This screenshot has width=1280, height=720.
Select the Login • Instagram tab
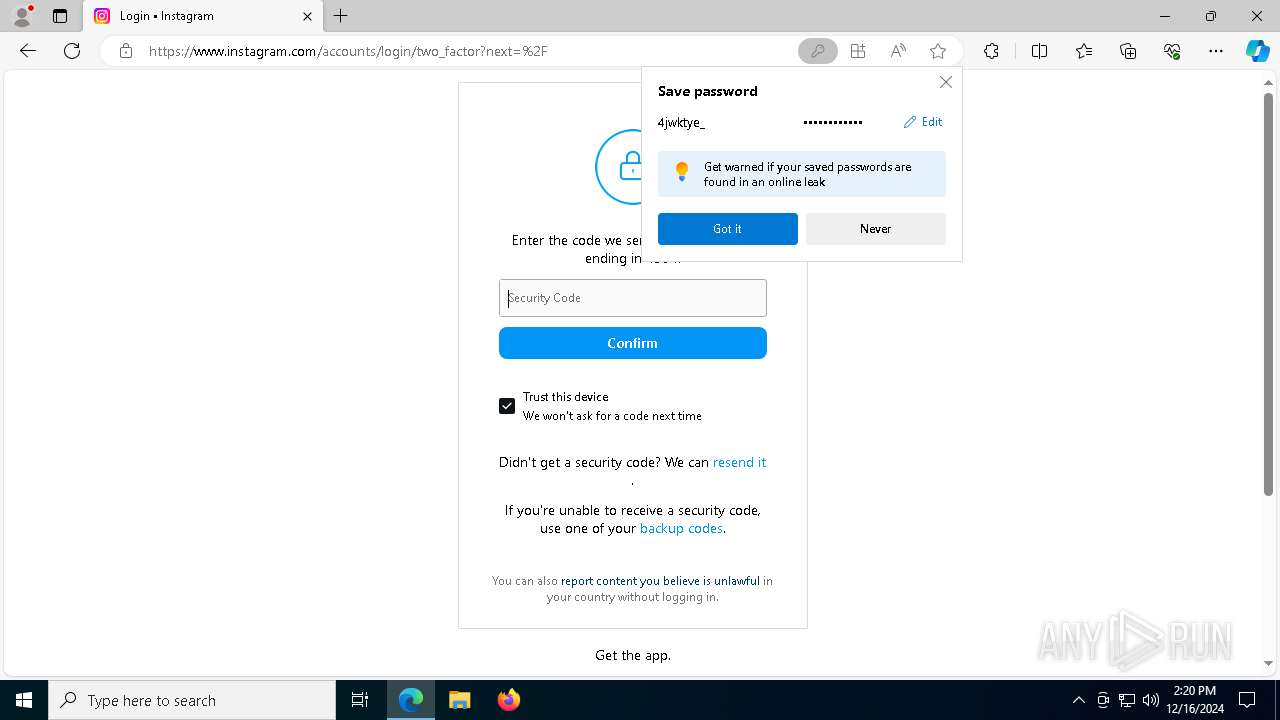[x=203, y=16]
